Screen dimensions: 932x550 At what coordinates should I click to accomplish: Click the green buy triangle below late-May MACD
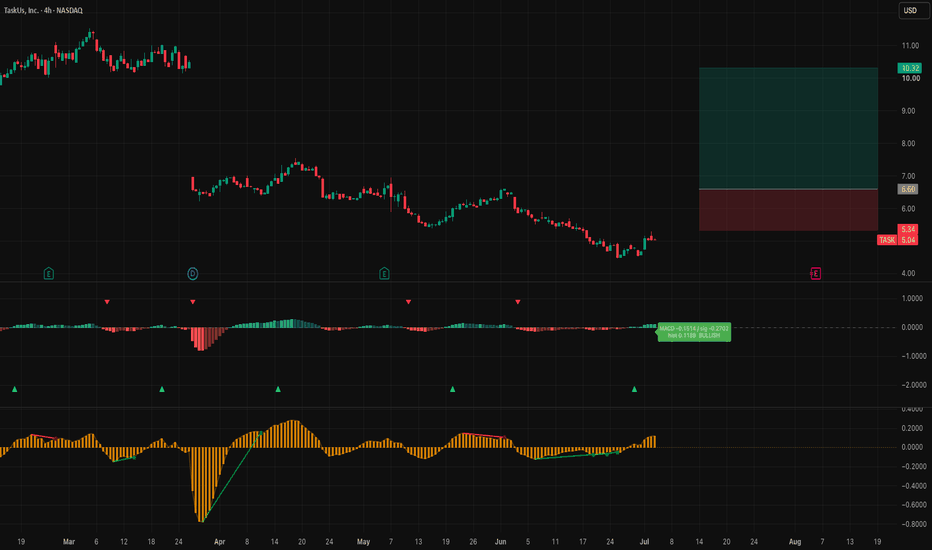point(452,389)
